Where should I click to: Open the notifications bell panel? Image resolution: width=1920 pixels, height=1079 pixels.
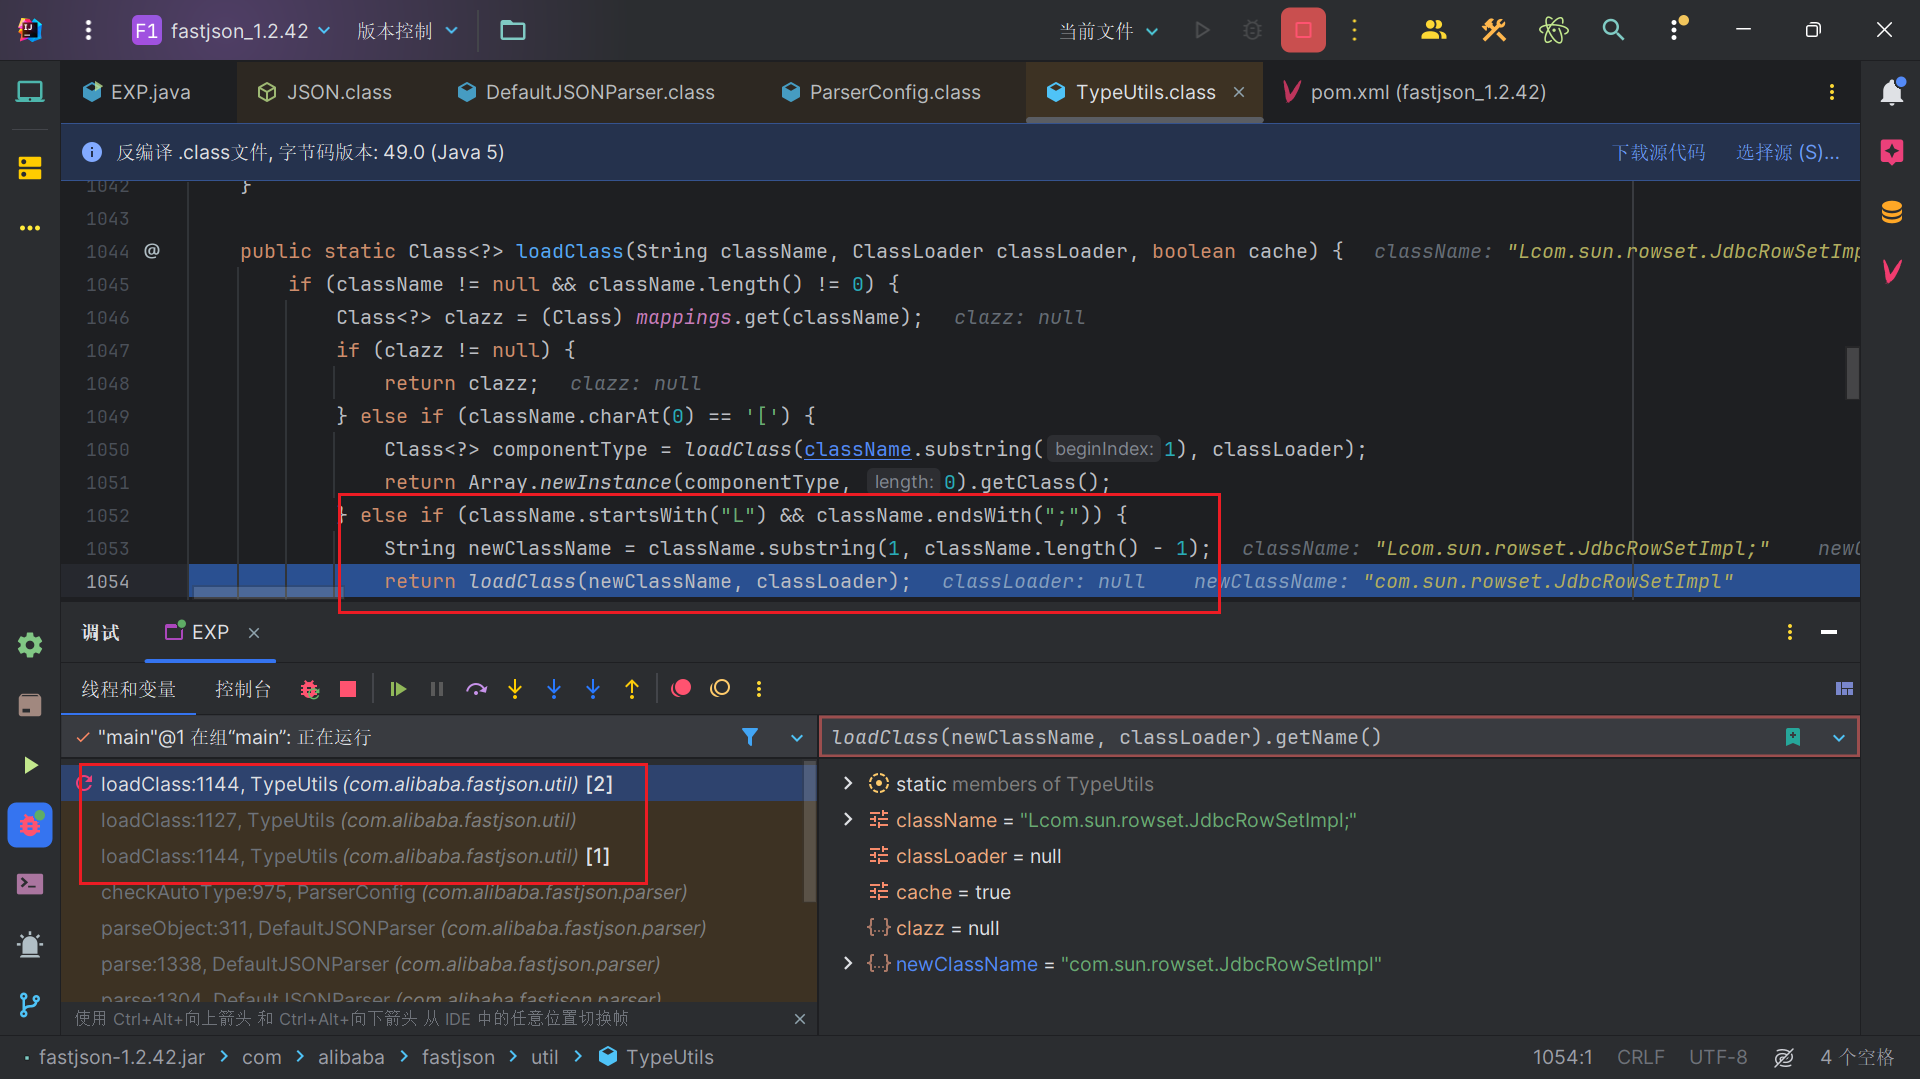tap(1891, 92)
